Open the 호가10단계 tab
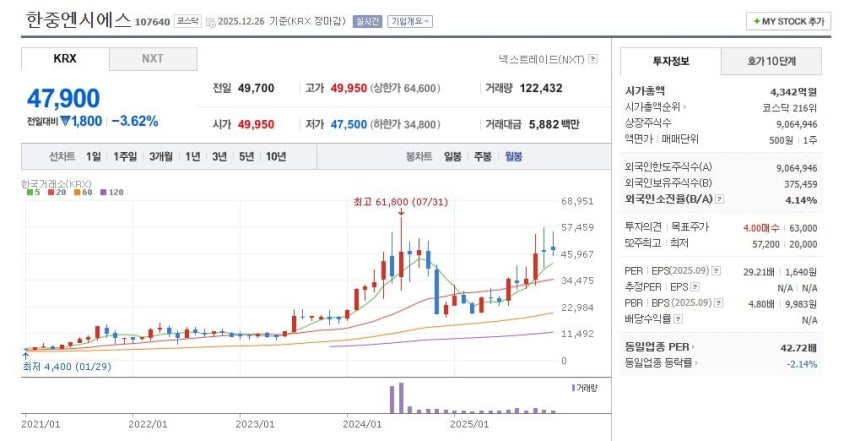Viewport: 860px width, 441px height. coord(771,61)
